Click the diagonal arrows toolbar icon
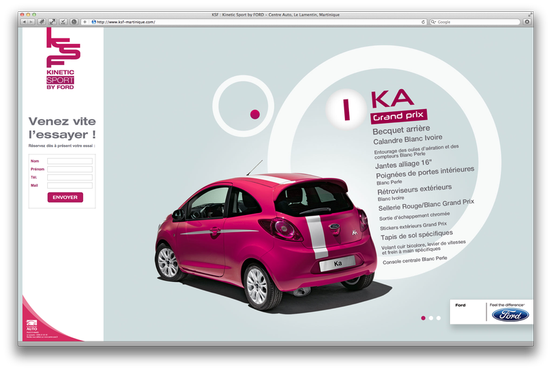The height and width of the screenshot is (369, 550). (52, 22)
